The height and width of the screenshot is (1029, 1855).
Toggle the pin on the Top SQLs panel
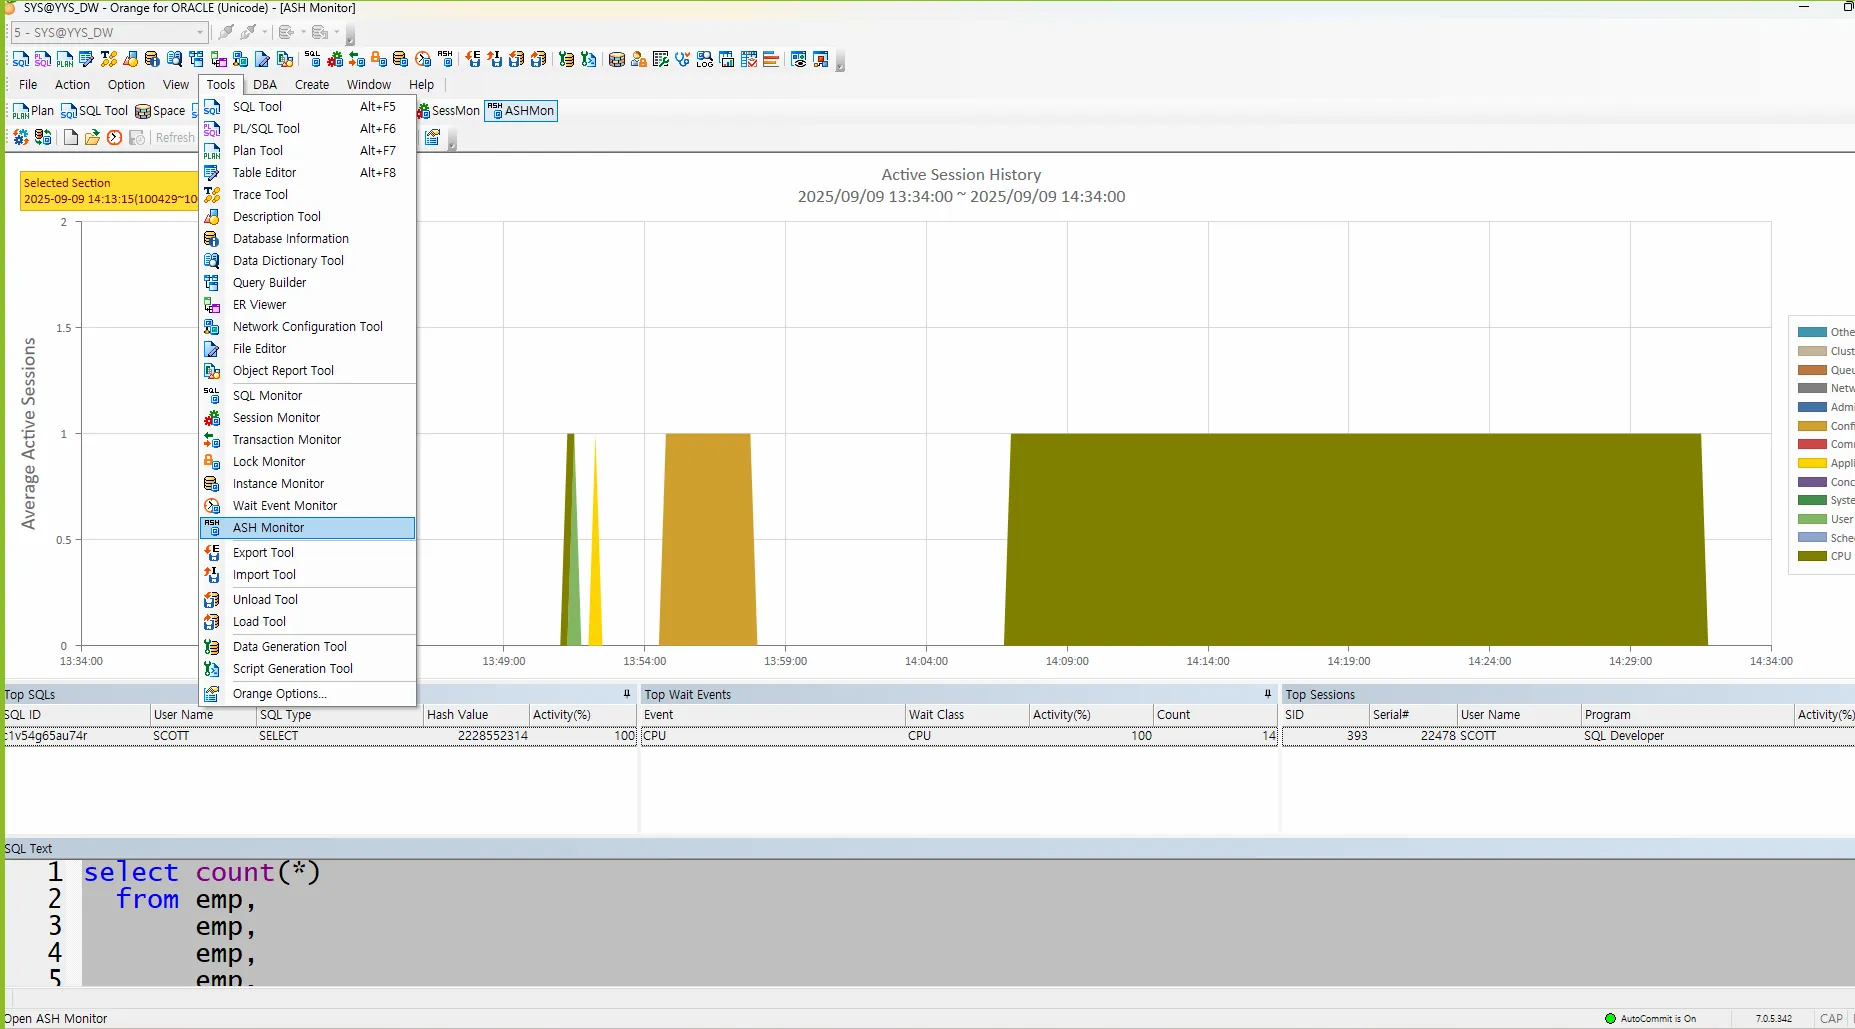pyautogui.click(x=627, y=694)
